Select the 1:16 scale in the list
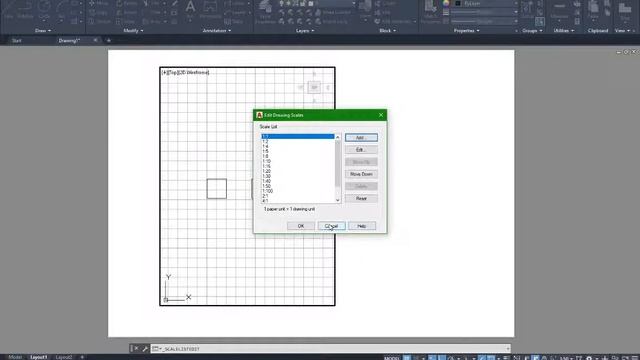 point(298,166)
